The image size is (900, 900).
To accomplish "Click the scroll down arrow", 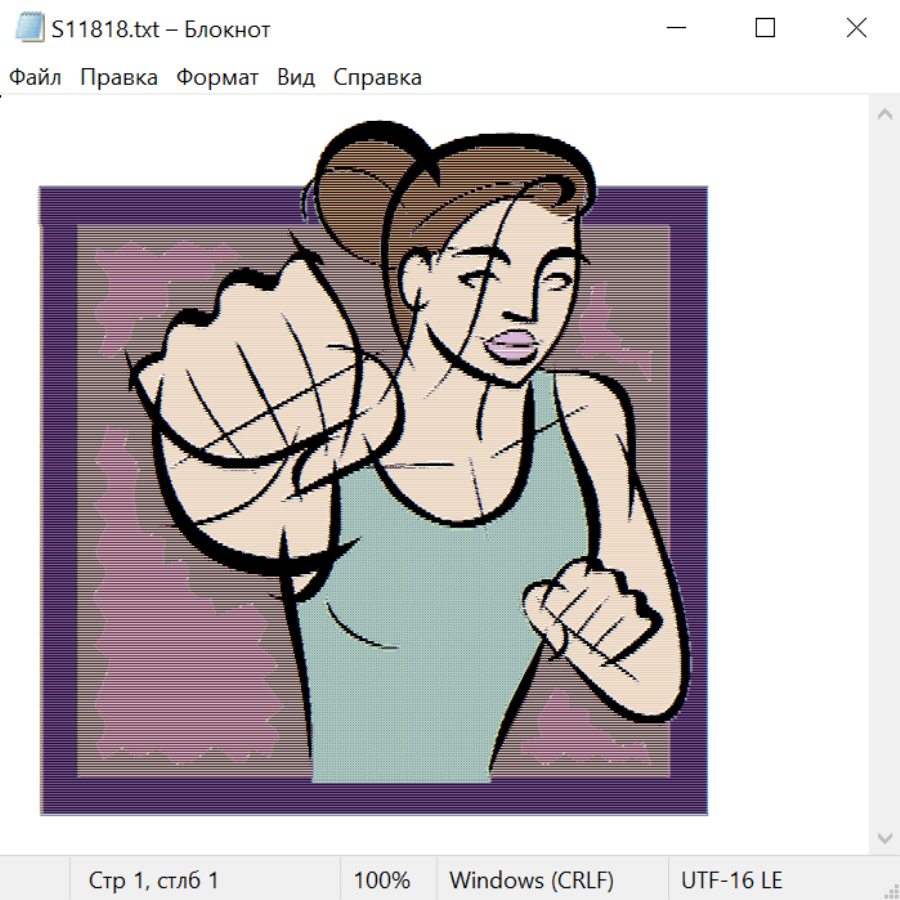I will point(884,836).
